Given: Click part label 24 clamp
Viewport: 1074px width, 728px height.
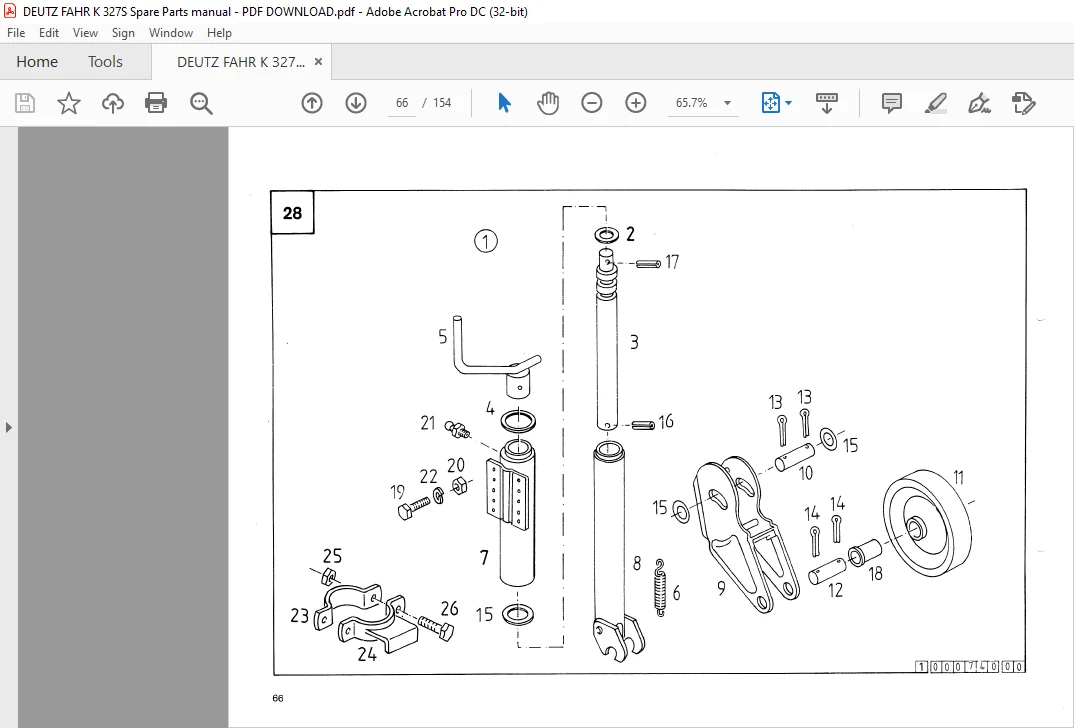Looking at the screenshot, I should [367, 655].
